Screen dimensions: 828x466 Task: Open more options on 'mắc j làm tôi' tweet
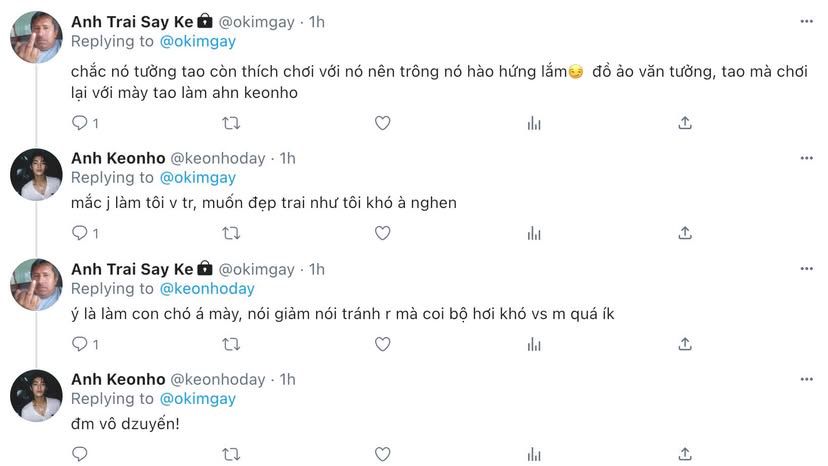[x=806, y=158]
